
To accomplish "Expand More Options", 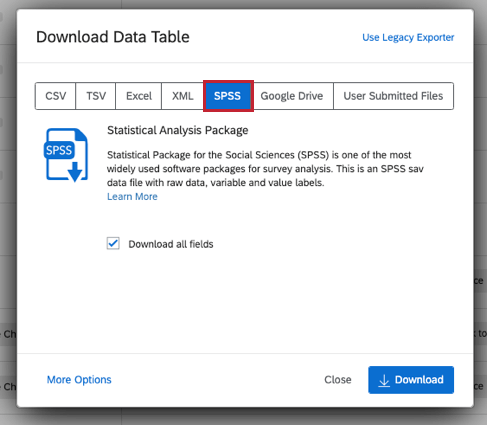I will pos(79,380).
